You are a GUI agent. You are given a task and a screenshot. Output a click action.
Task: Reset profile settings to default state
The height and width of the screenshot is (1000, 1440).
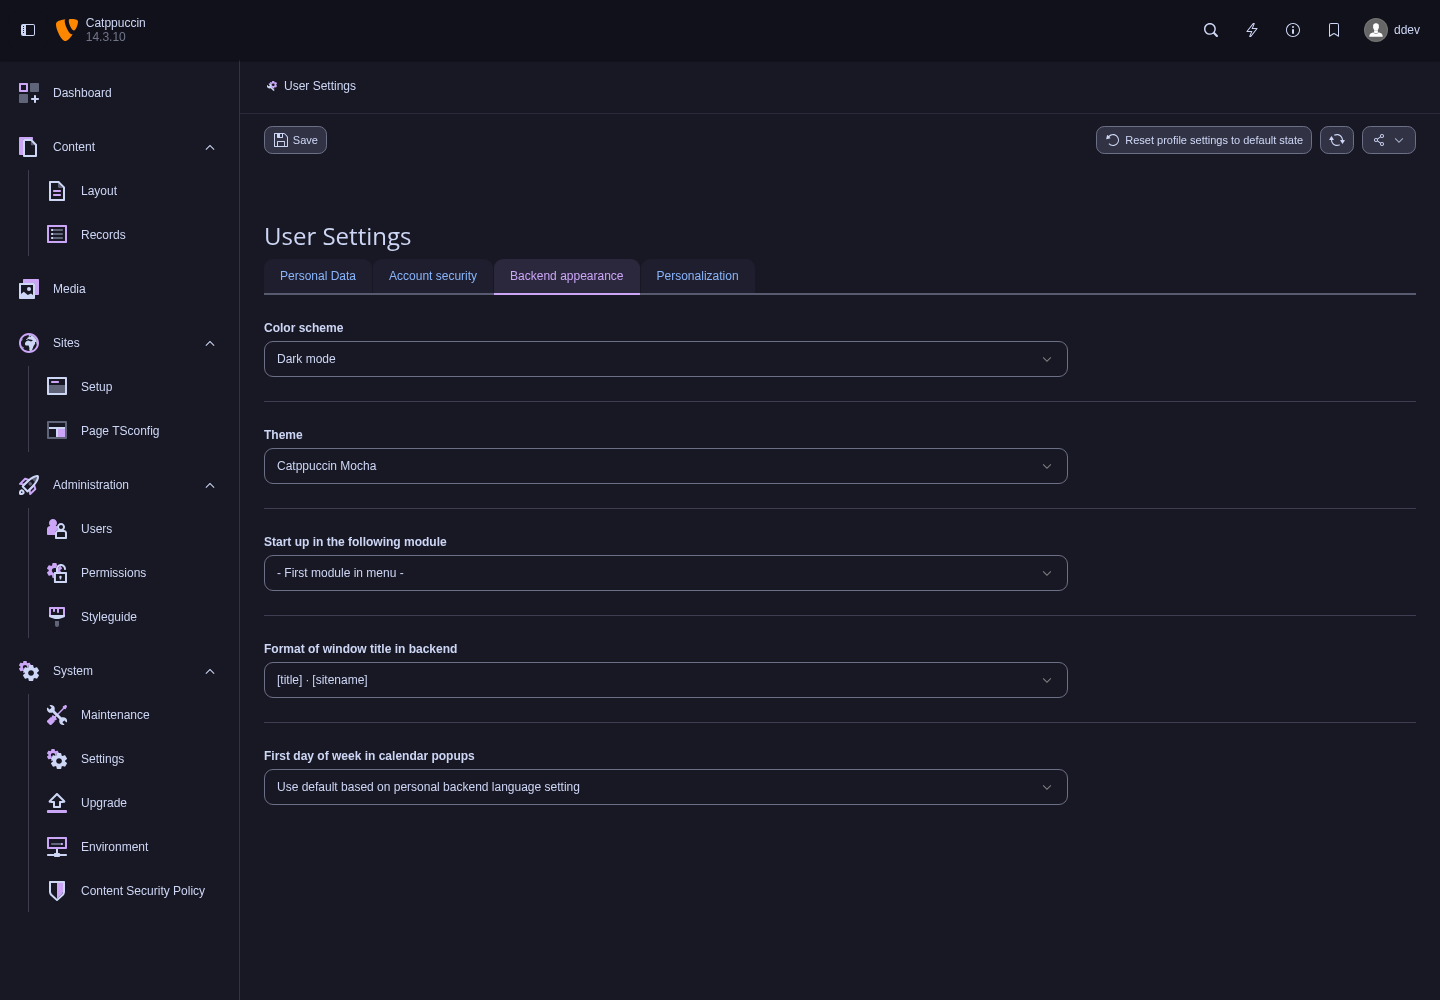click(x=1204, y=140)
